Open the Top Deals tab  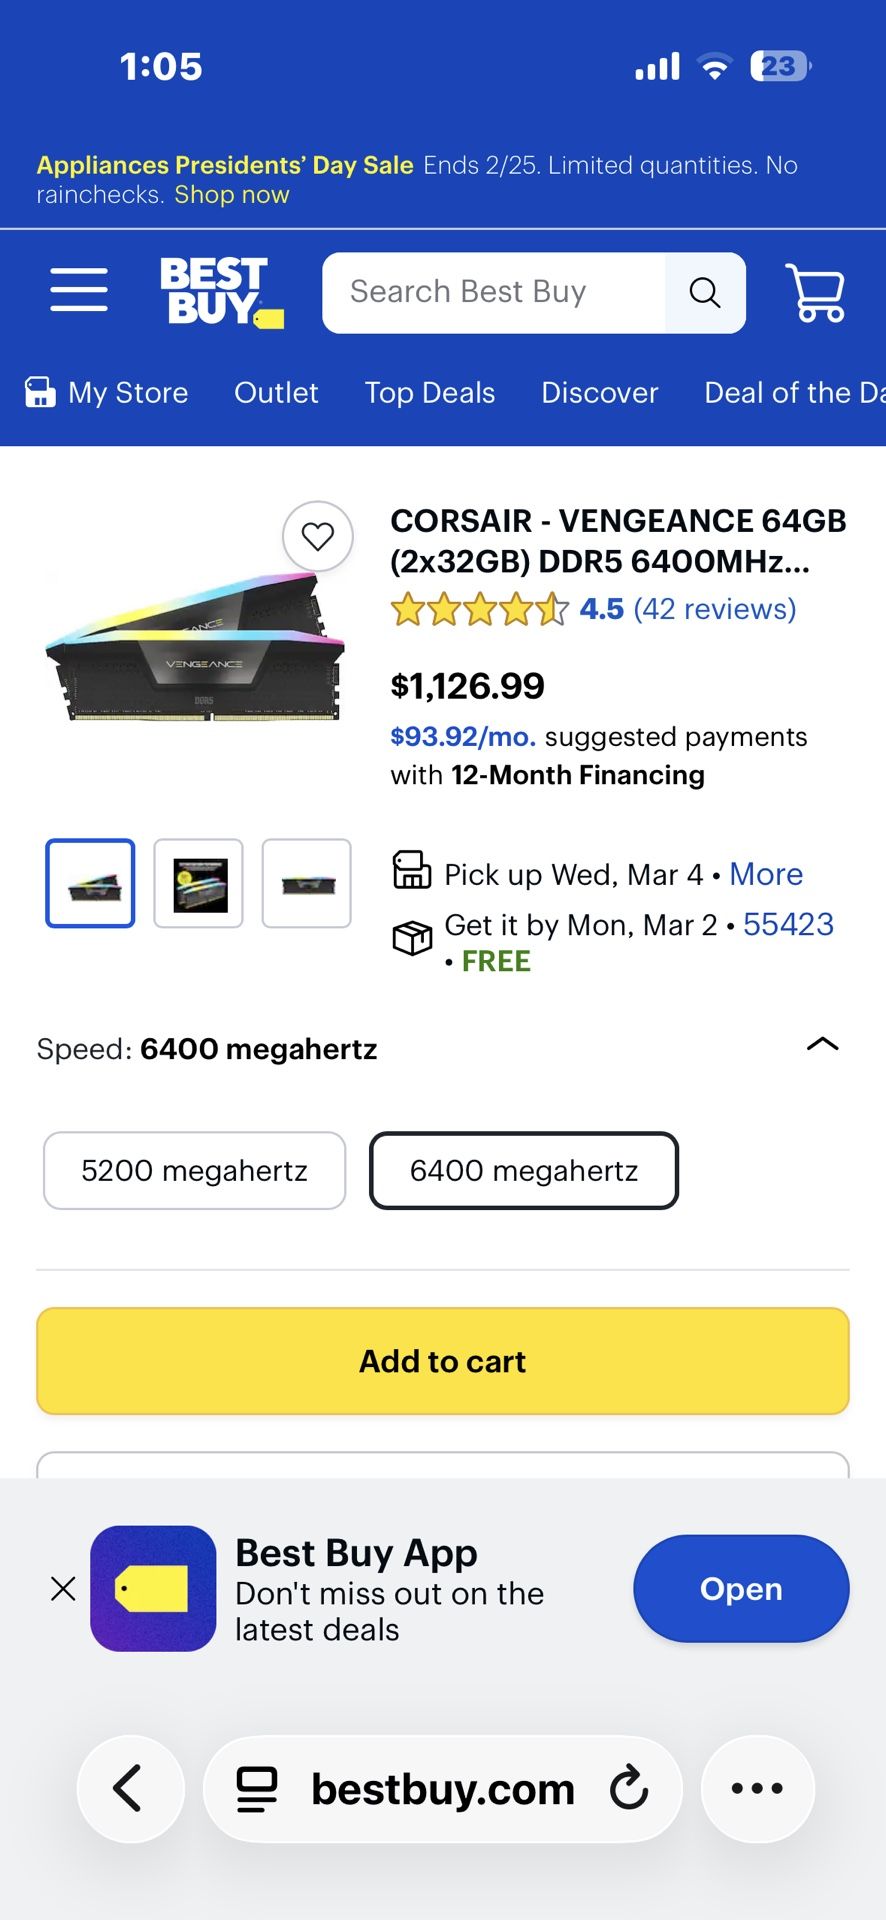[430, 393]
